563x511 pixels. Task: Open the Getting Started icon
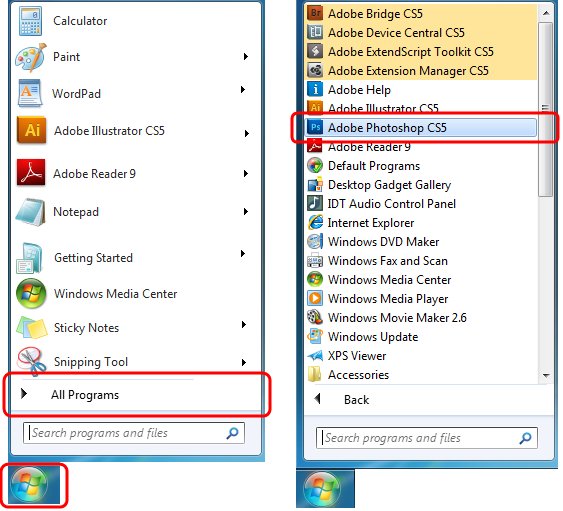[x=30, y=258]
